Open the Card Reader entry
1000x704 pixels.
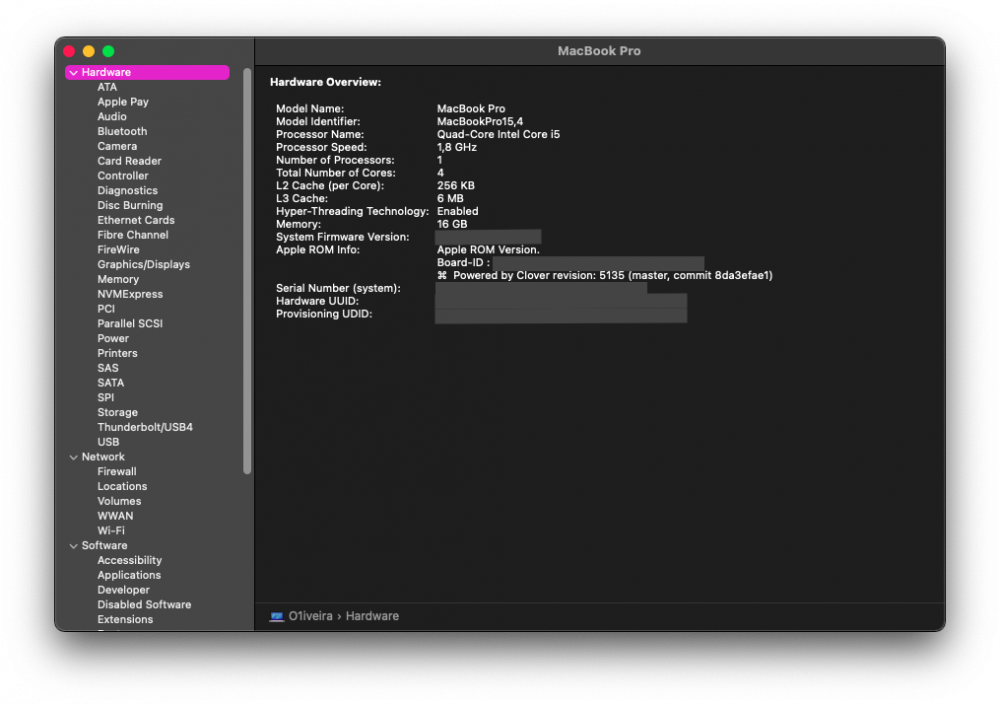click(129, 161)
